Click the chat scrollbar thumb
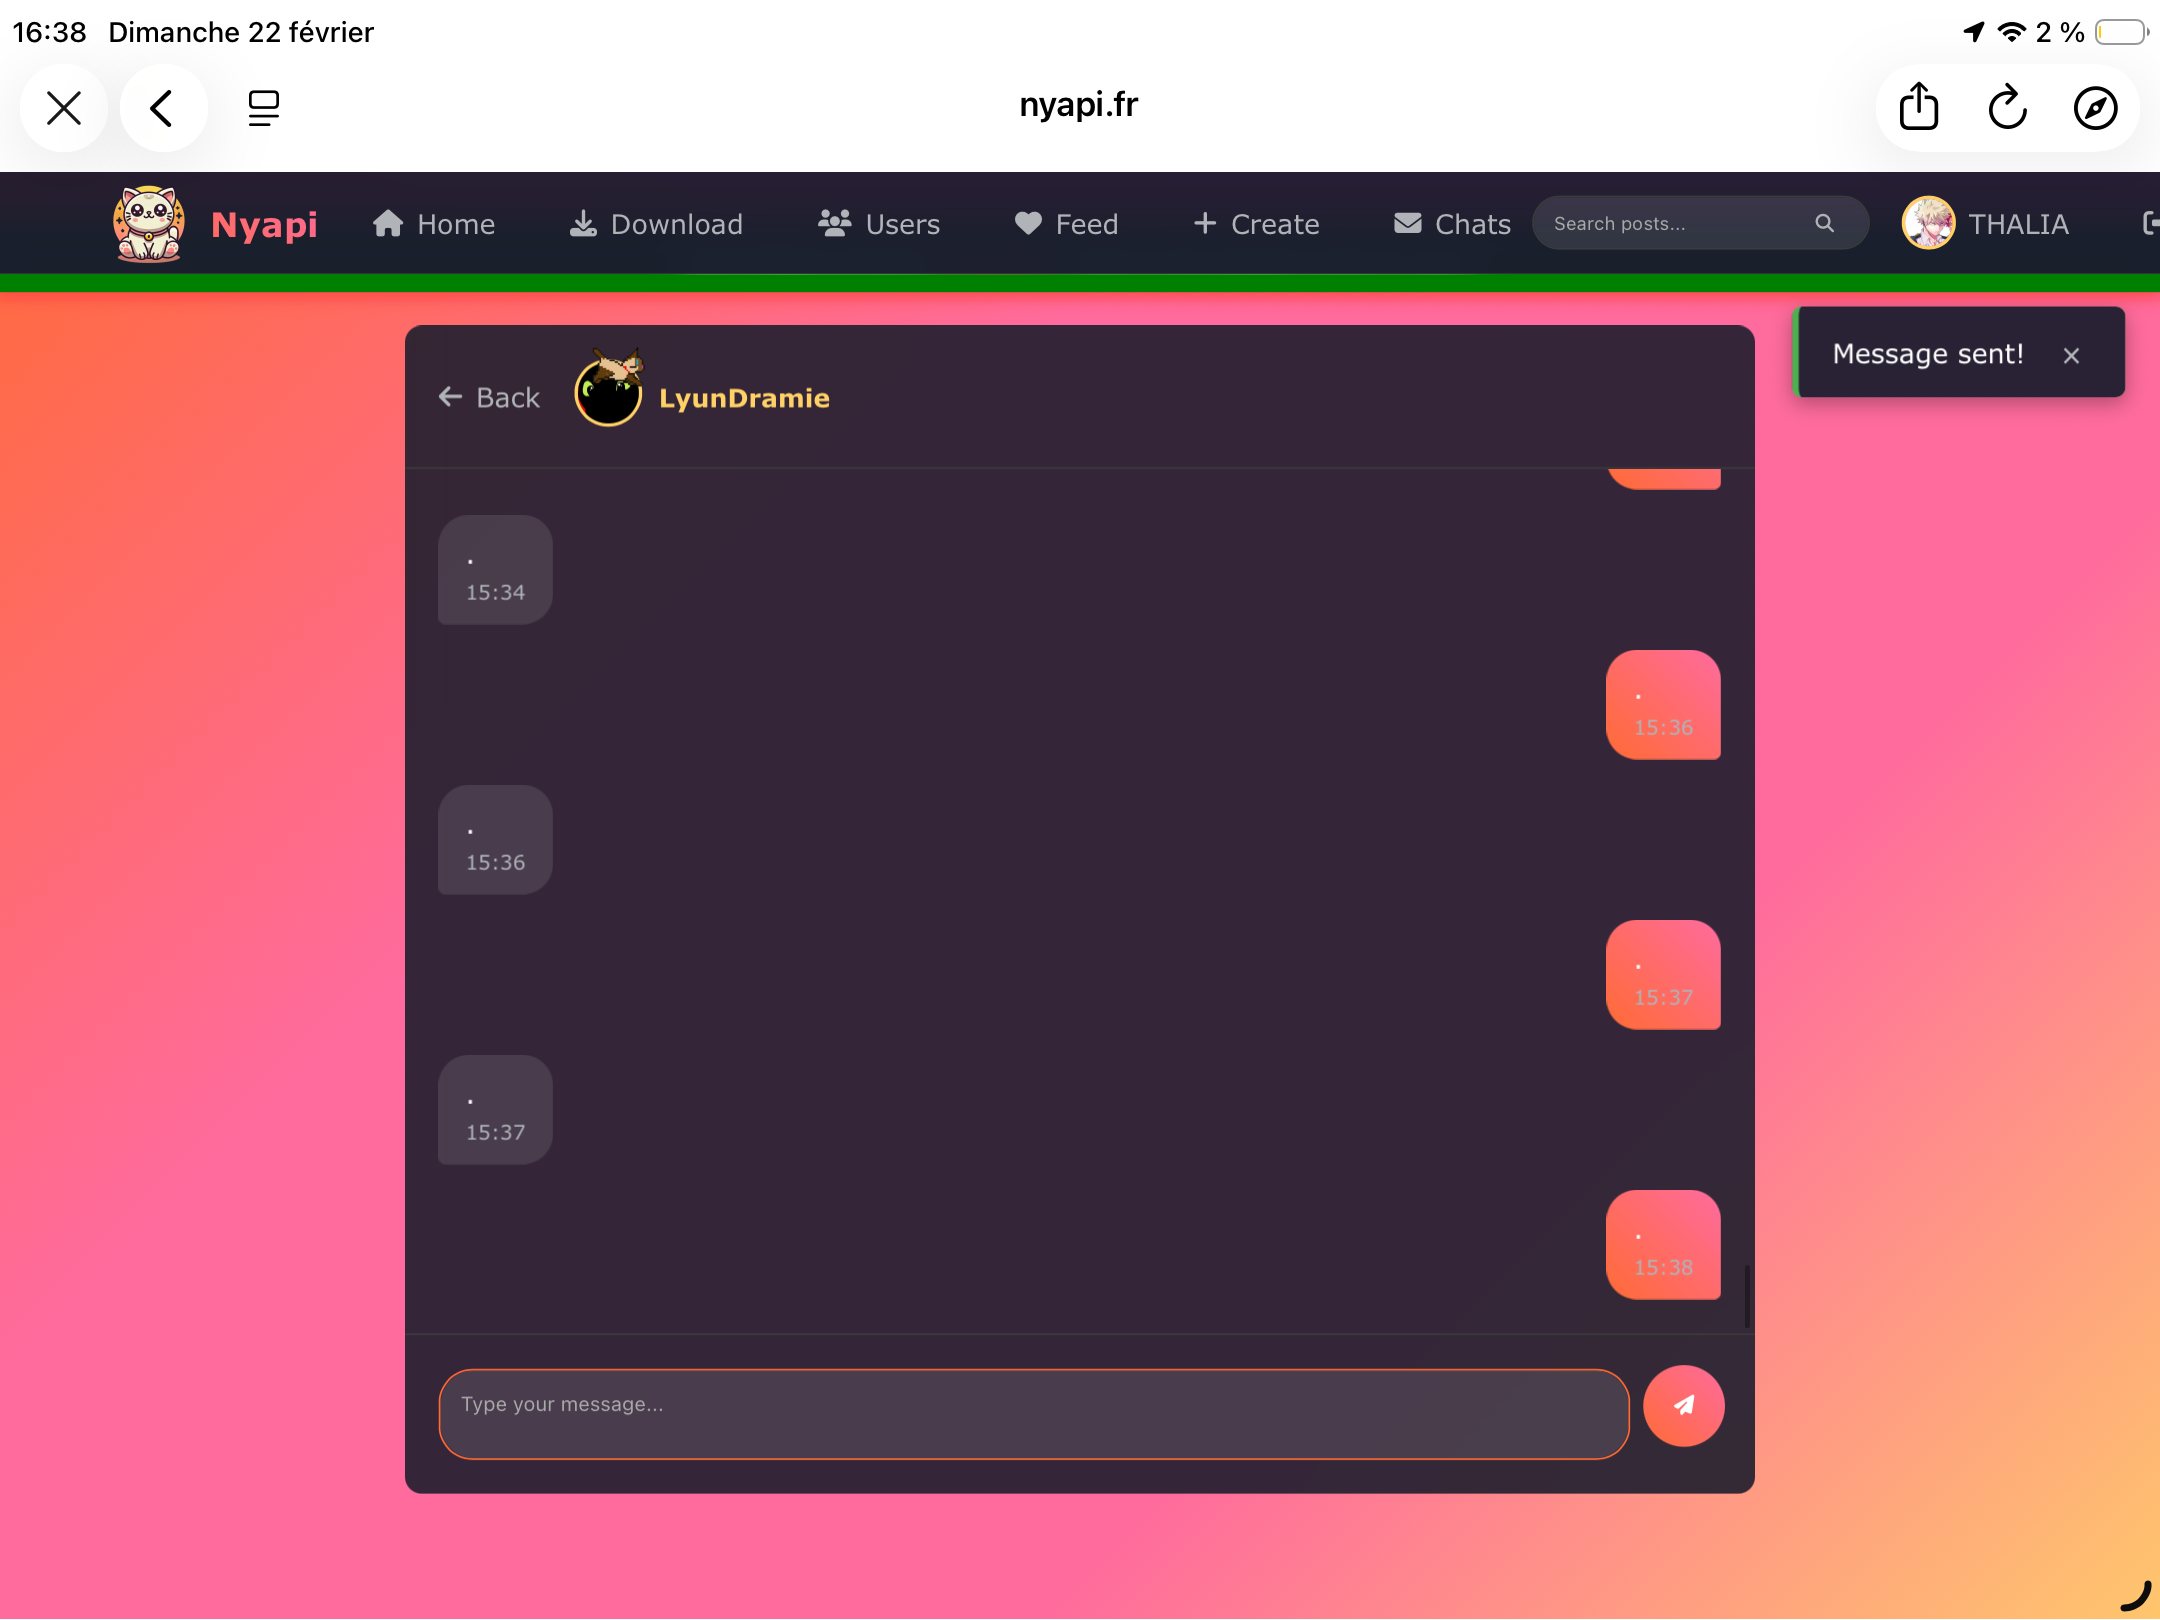The height and width of the screenshot is (1620, 2160). [x=1747, y=1296]
